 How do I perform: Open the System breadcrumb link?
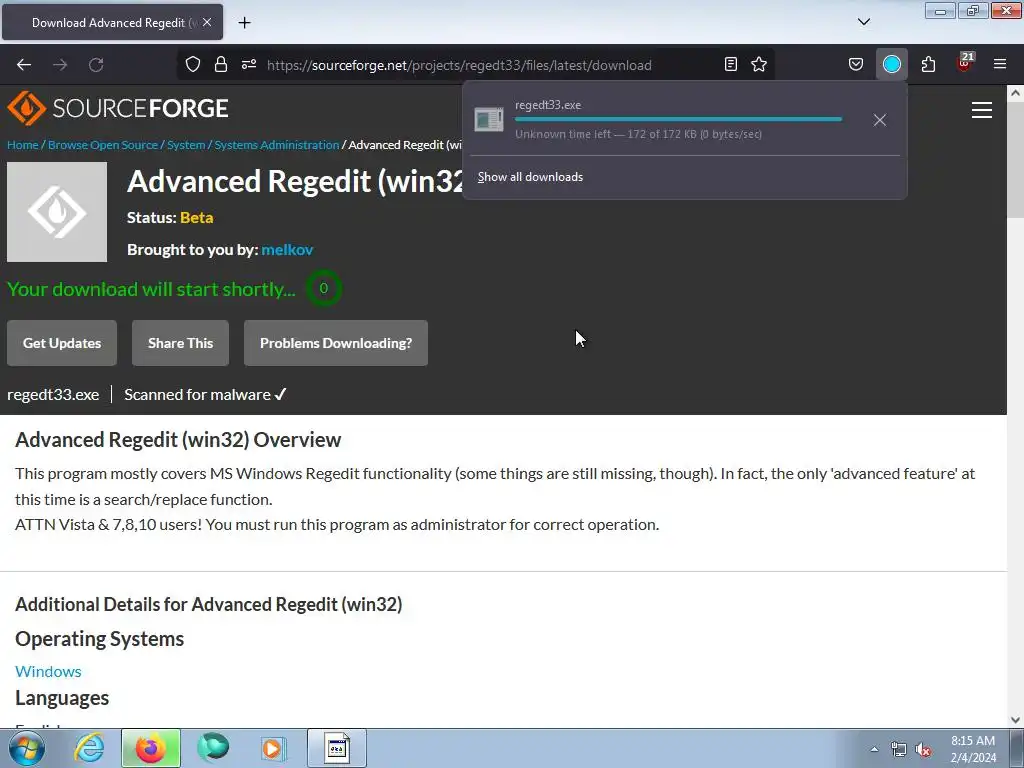[186, 145]
